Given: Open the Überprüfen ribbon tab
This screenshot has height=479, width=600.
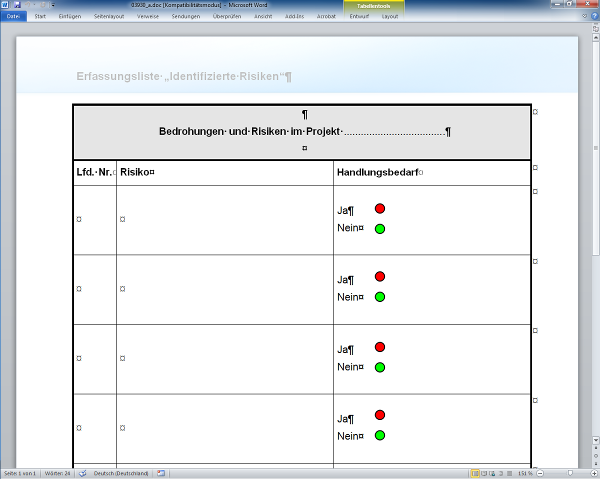Looking at the screenshot, I should point(229,16).
